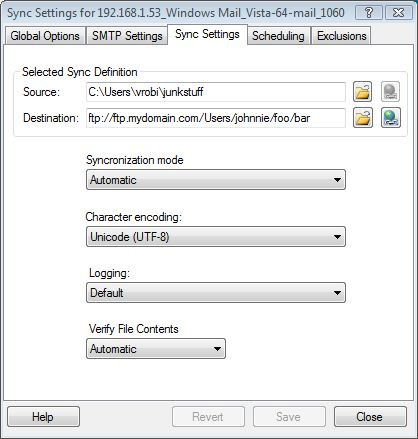418x439 pixels.
Task: Close the dialog with the Close button
Action: tap(370, 417)
